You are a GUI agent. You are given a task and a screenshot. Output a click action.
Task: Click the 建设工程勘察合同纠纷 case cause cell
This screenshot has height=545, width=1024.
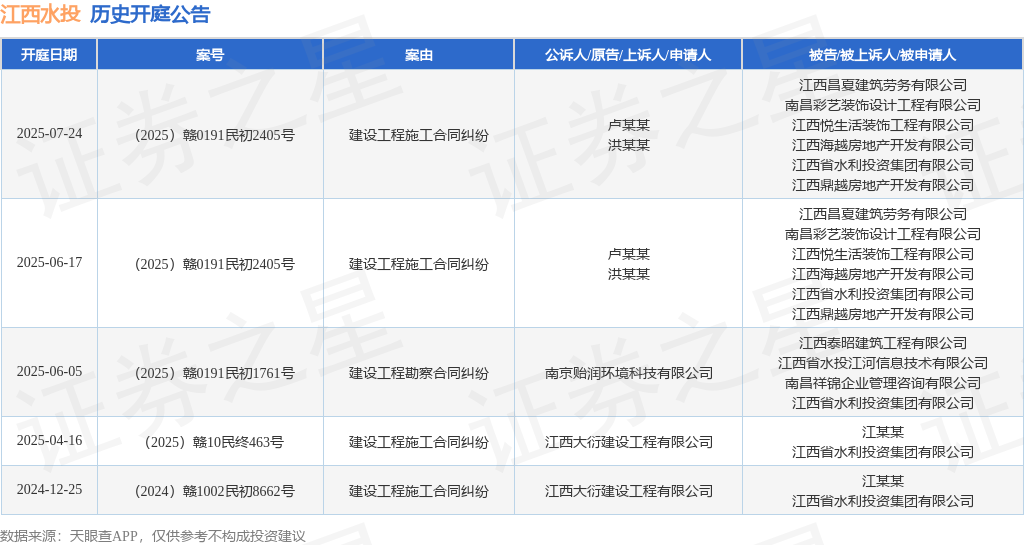click(418, 373)
